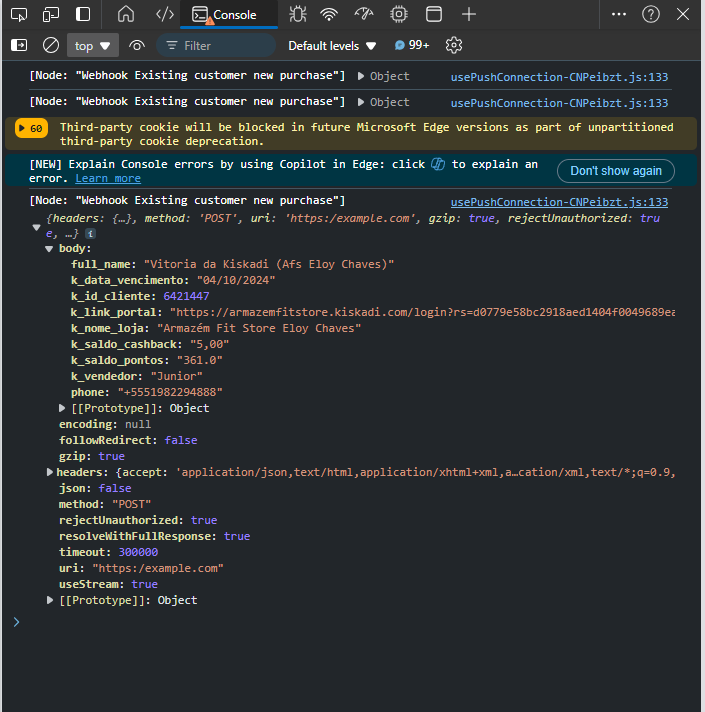Select the k_saldo_cashback value "5,00"
Viewport: 705px width, 712px height.
[x=209, y=344]
